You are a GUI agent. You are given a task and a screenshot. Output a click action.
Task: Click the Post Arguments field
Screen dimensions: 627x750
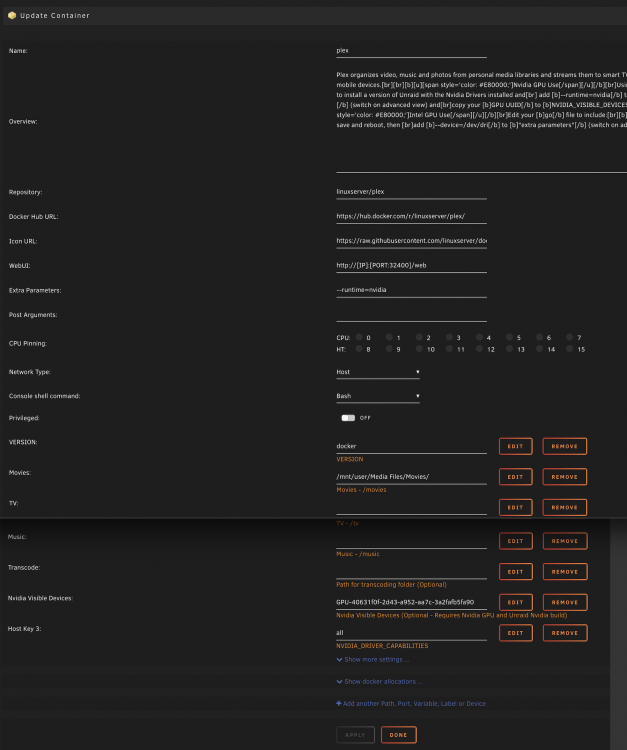coord(411,315)
